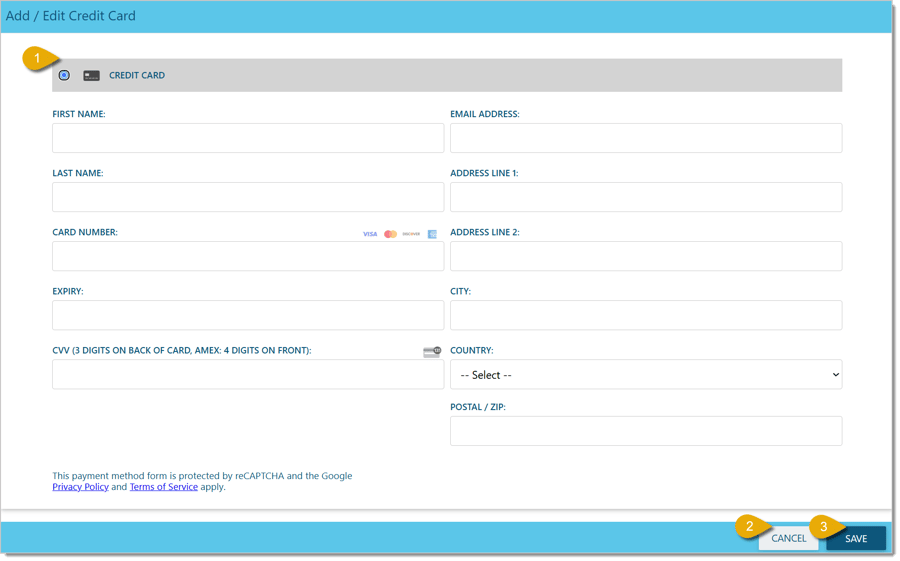Open the Privacy Policy link
Viewport: 900px width, 561px height.
80,487
